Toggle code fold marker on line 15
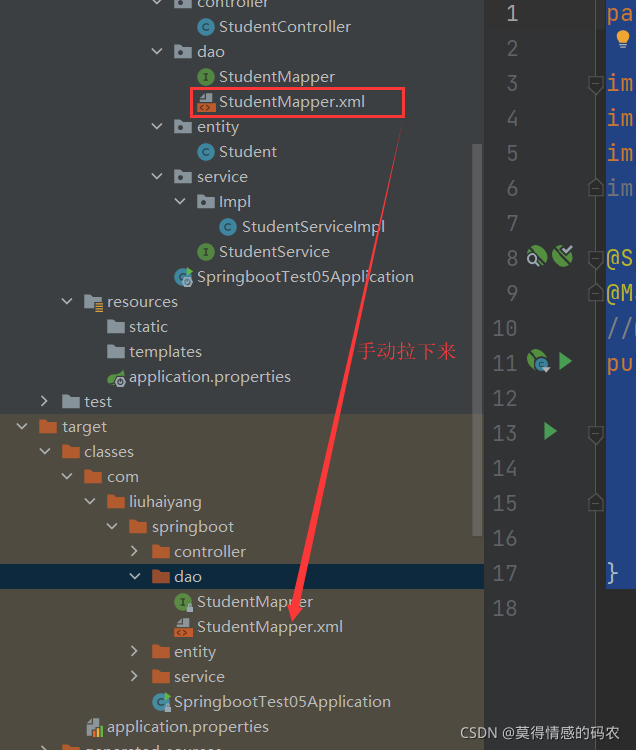The height and width of the screenshot is (750, 636). pos(595,503)
